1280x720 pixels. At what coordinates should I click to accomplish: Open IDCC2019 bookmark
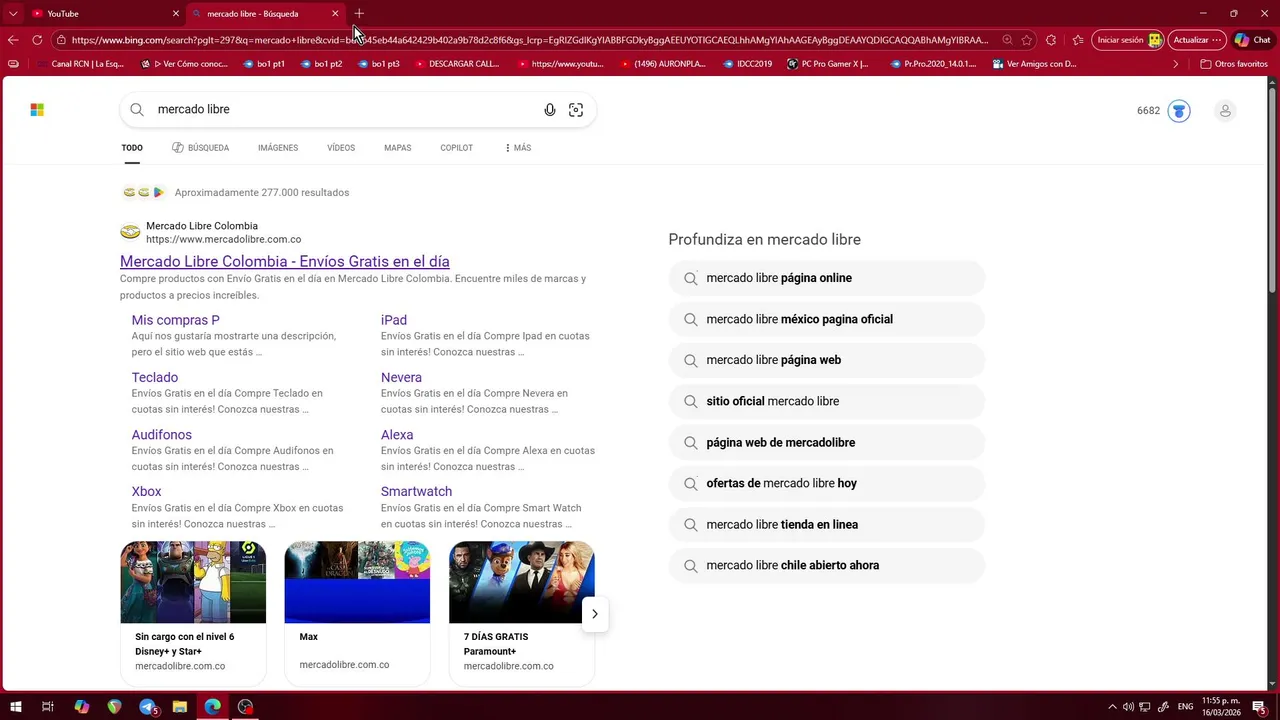tap(746, 64)
